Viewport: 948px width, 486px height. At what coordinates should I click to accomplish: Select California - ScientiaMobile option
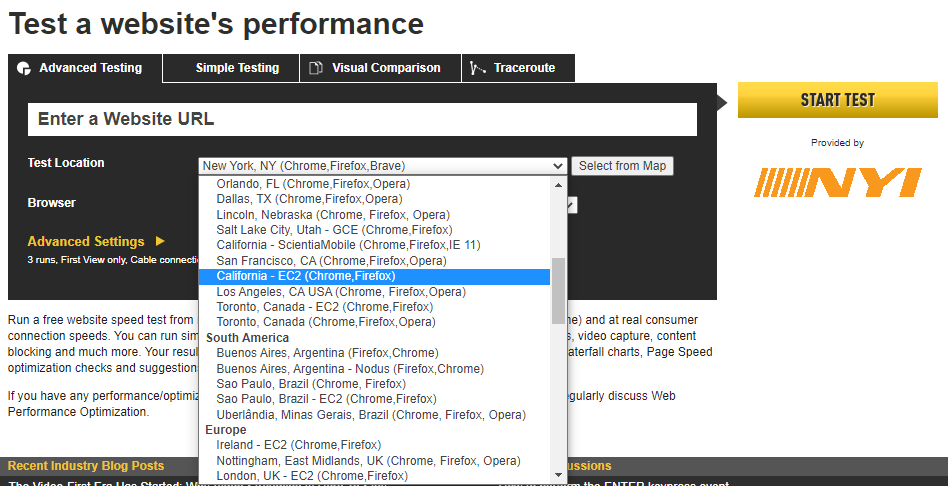click(374, 245)
